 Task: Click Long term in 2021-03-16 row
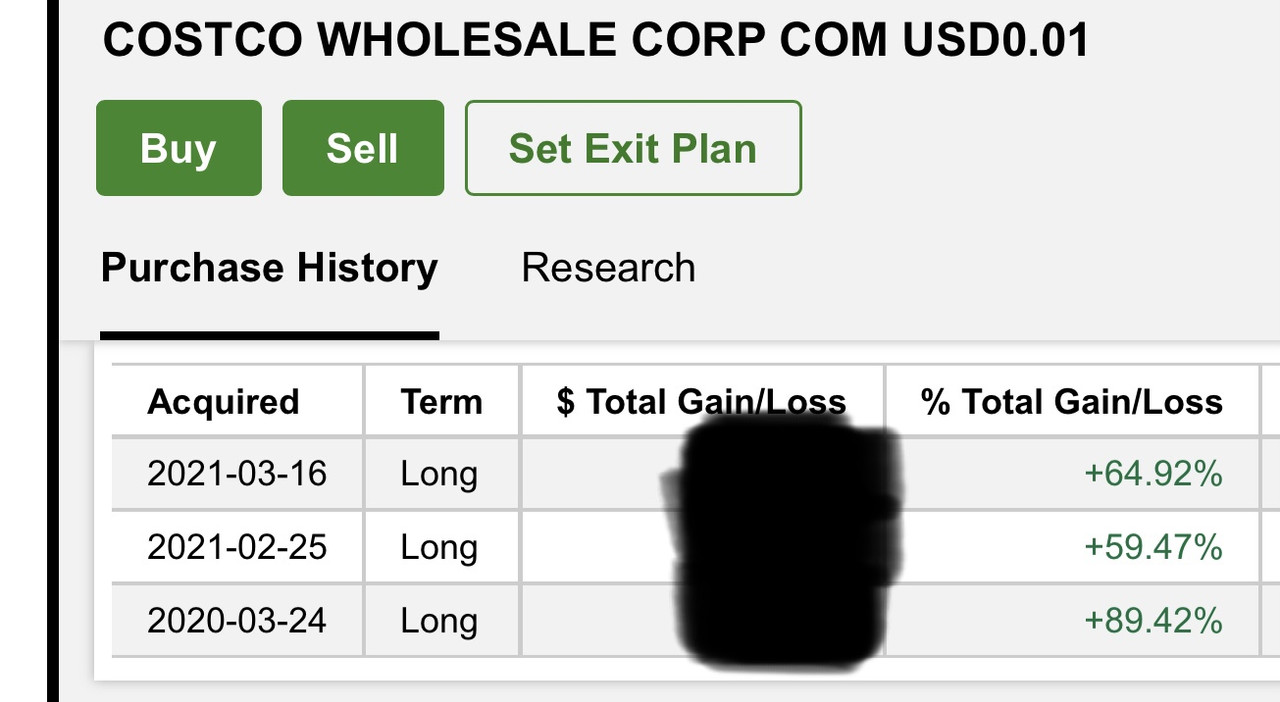click(439, 473)
